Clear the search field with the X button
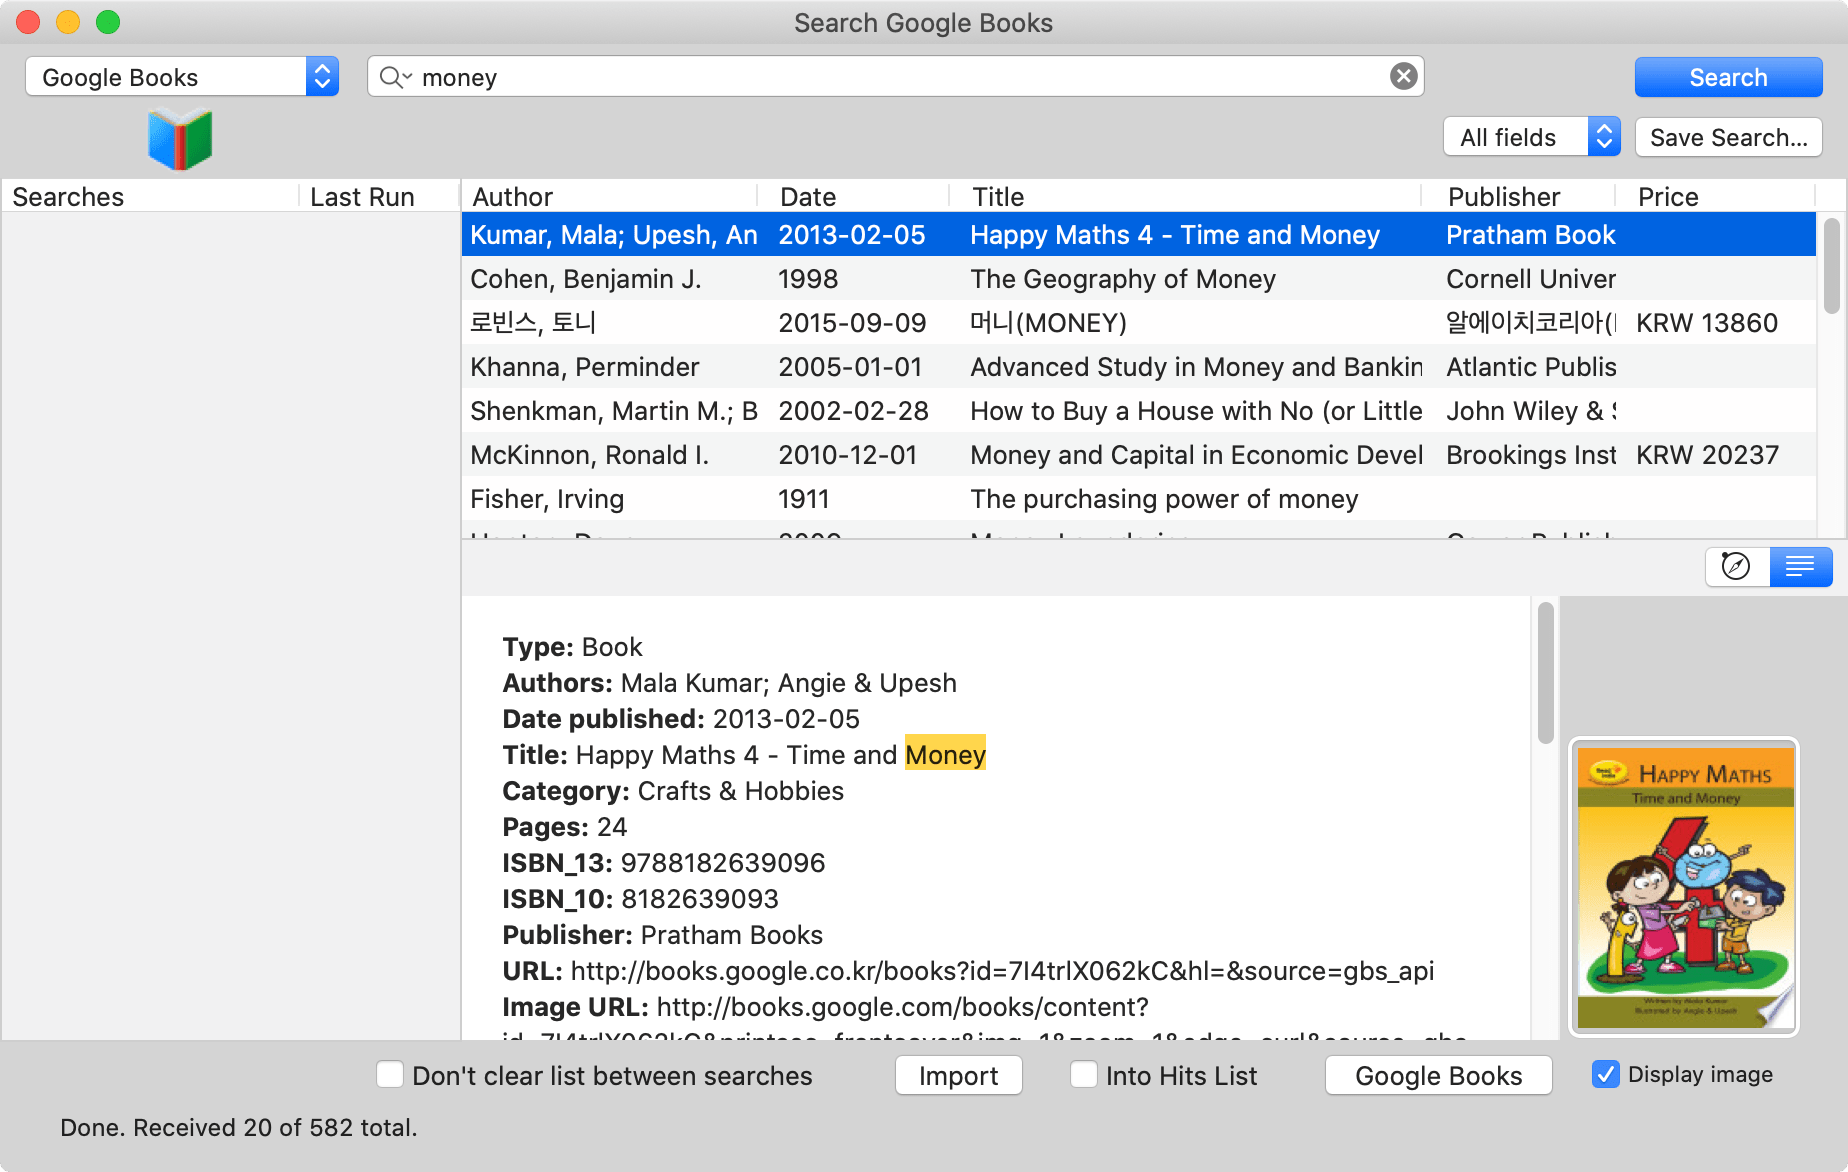Image resolution: width=1848 pixels, height=1172 pixels. (1403, 76)
